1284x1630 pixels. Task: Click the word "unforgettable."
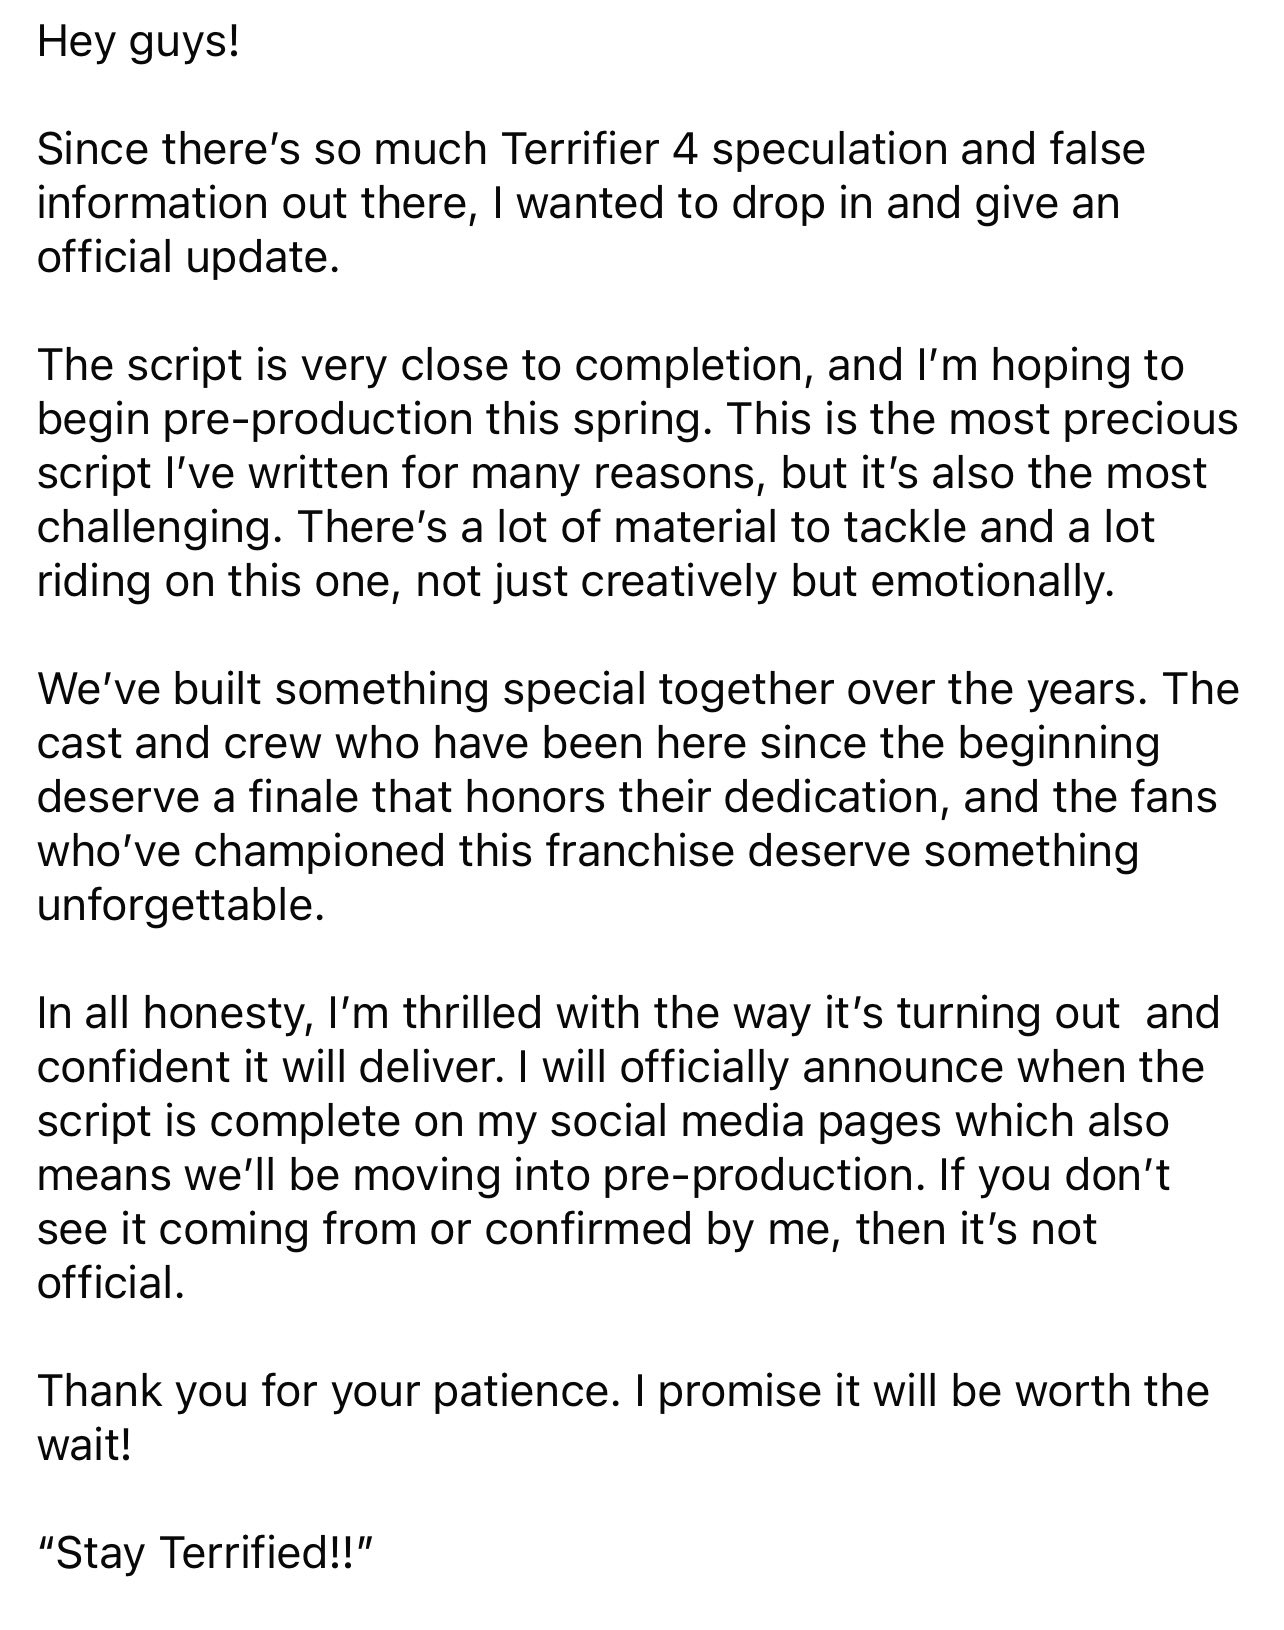[x=181, y=905]
